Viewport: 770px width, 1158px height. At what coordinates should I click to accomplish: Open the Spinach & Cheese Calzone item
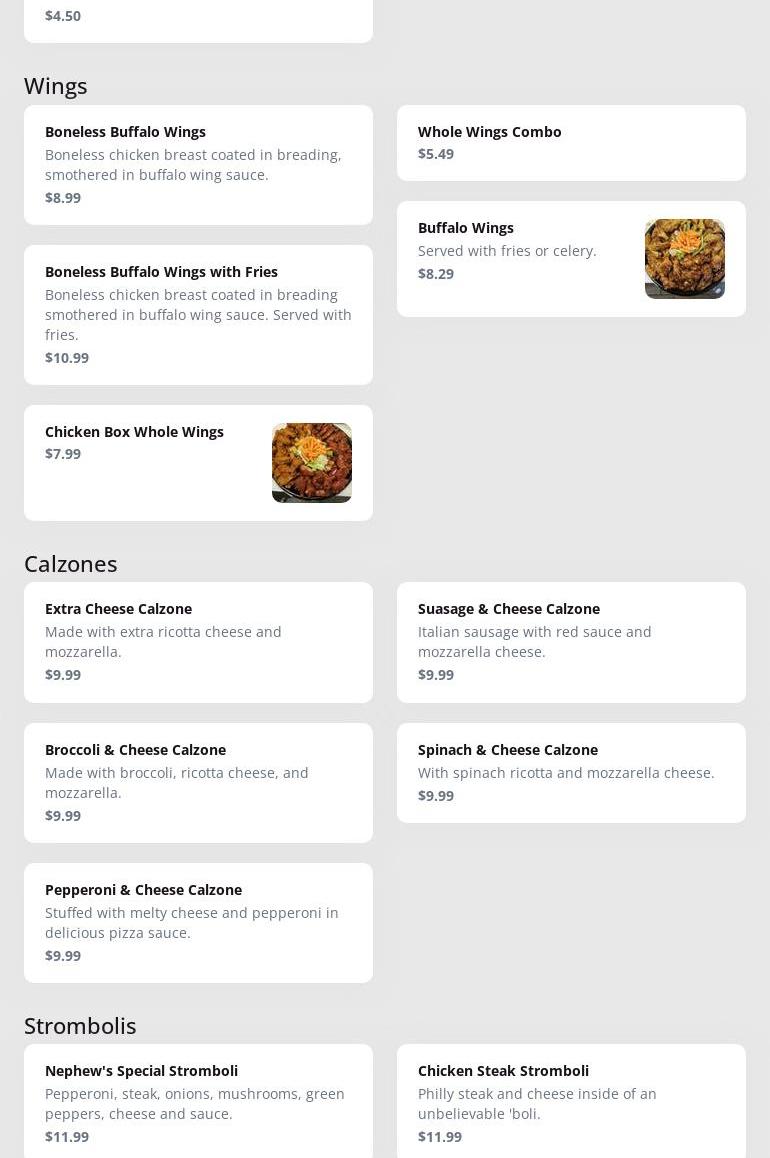[x=571, y=772]
